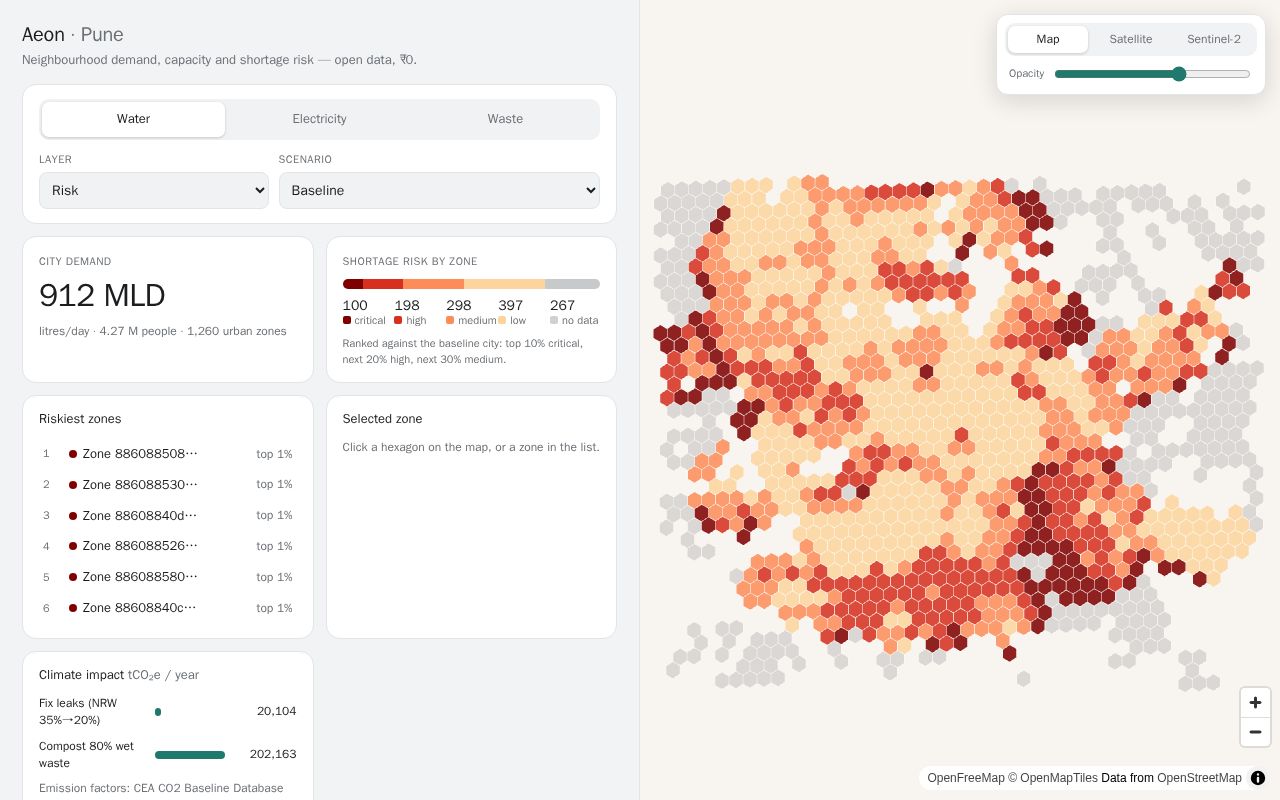Zoom in on the map with plus button
The height and width of the screenshot is (800, 1280).
1255,702
